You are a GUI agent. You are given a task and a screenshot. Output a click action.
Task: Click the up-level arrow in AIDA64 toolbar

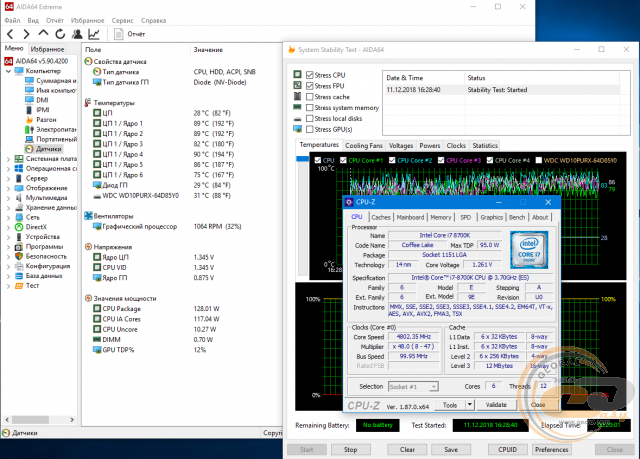pos(43,34)
